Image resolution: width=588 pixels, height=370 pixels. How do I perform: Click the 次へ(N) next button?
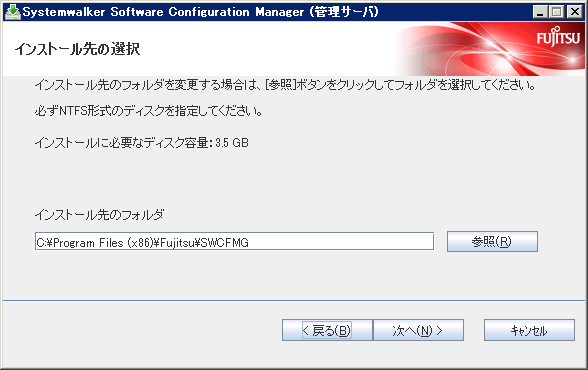(418, 330)
